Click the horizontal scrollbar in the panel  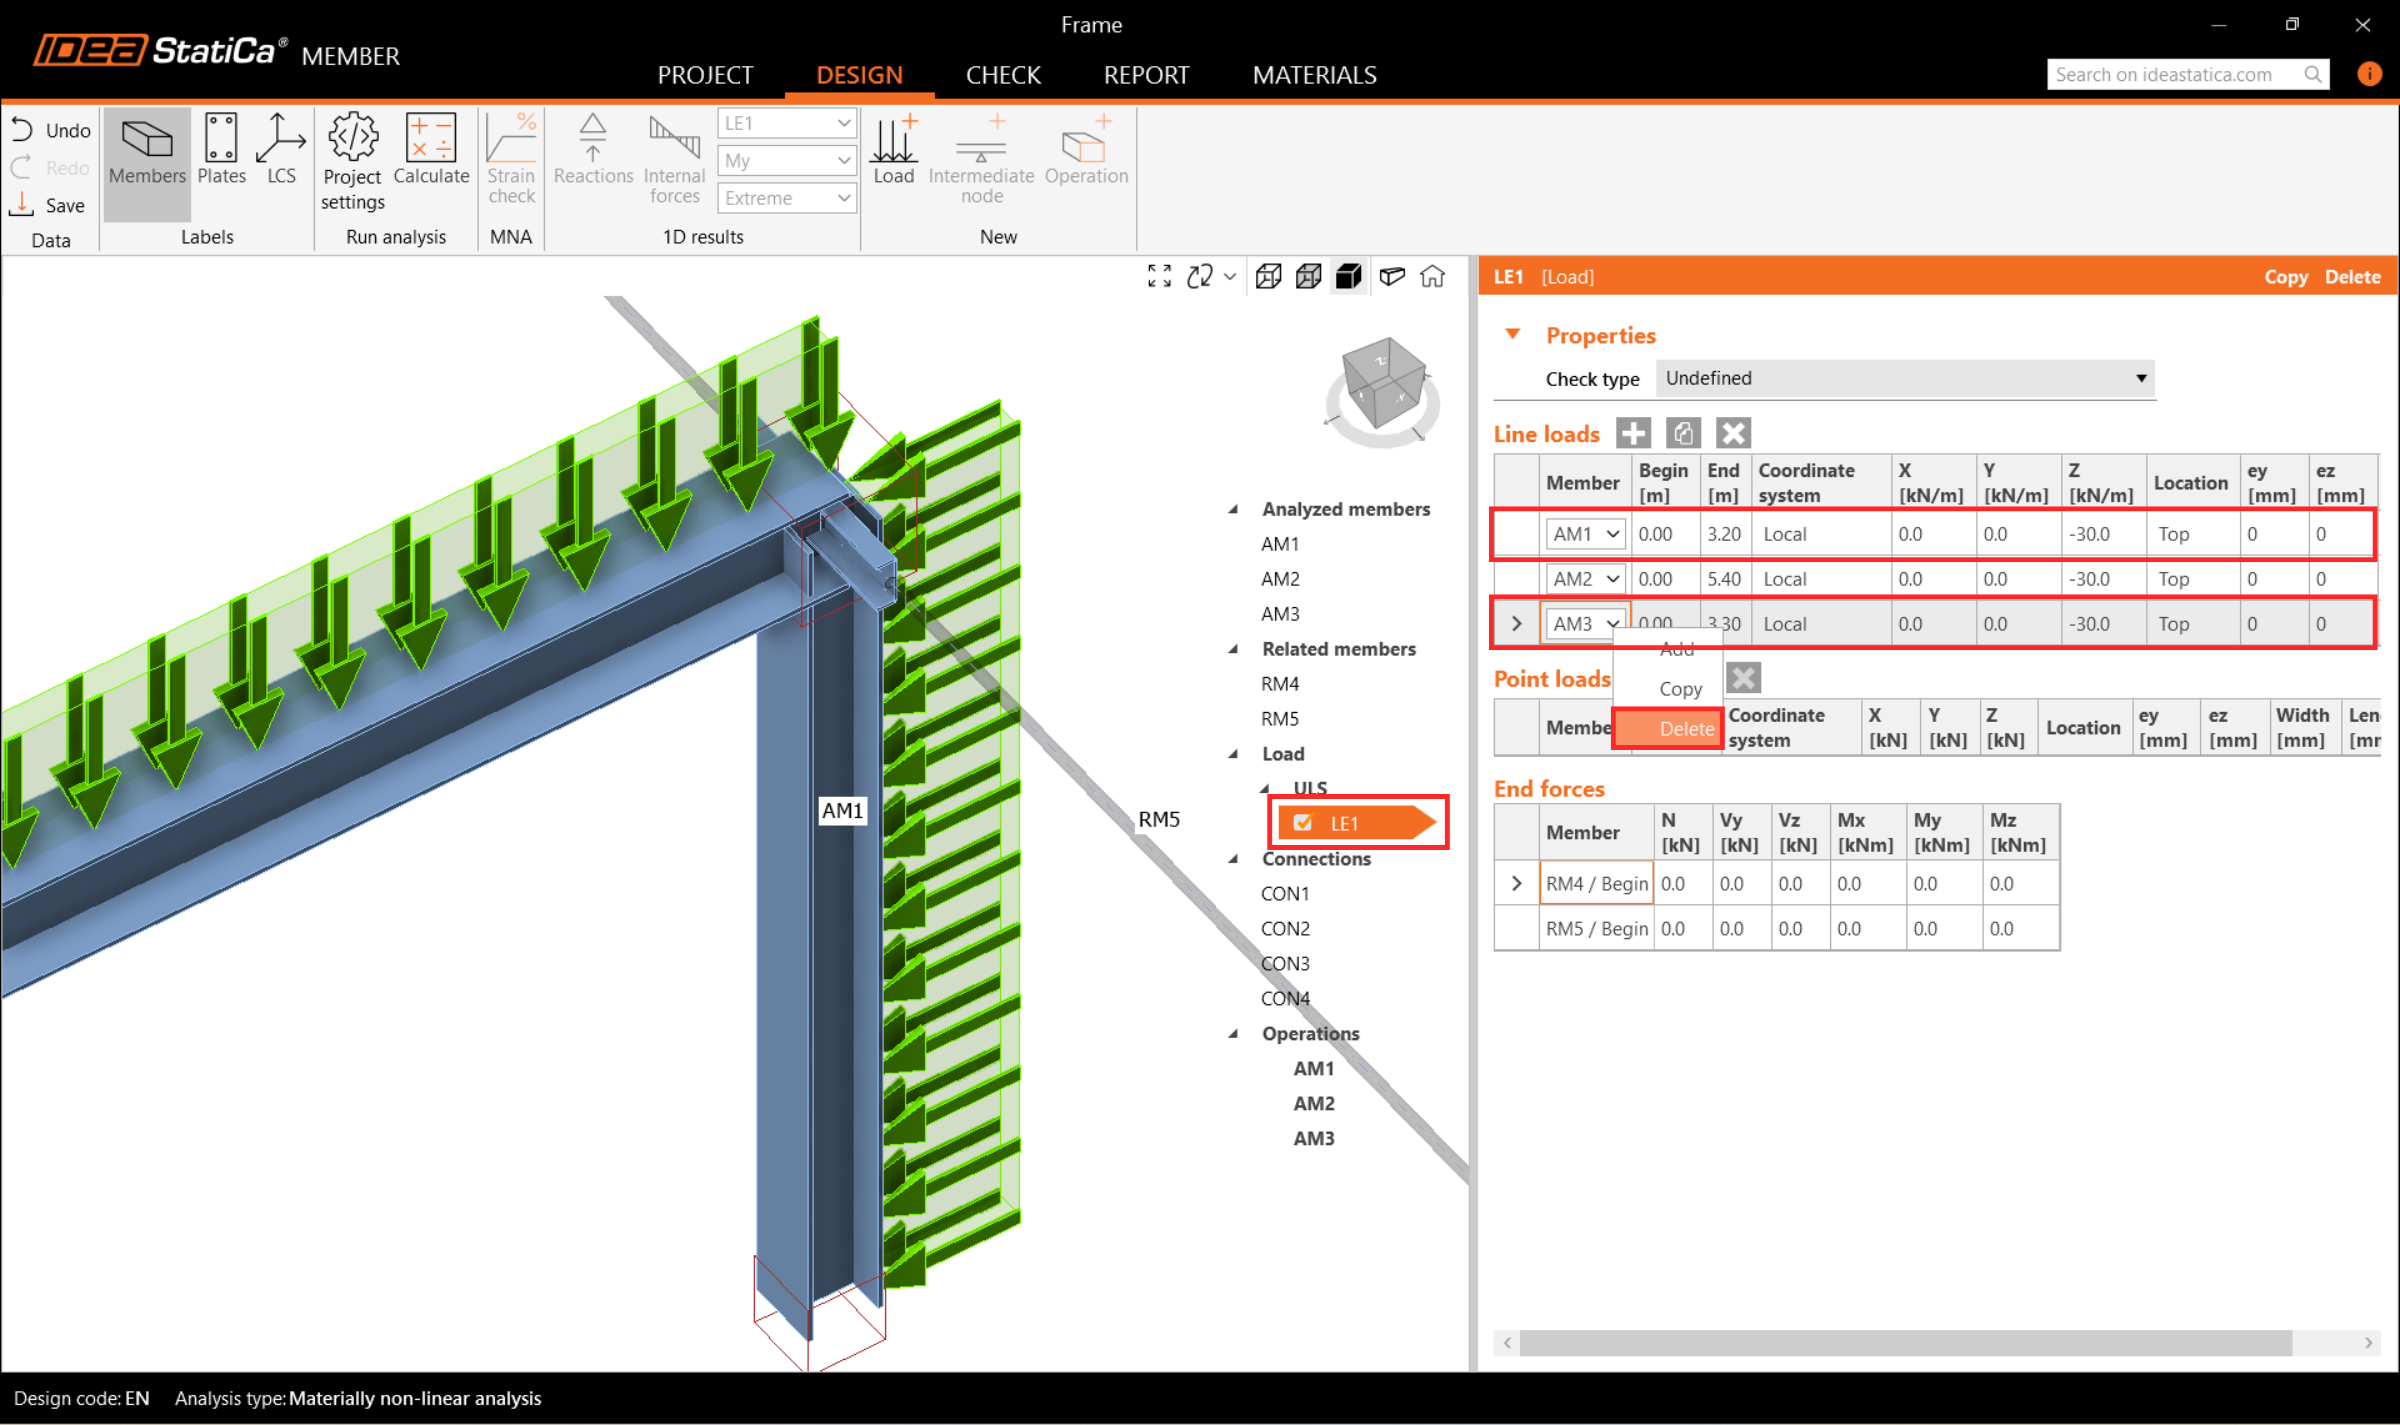(x=1904, y=1343)
